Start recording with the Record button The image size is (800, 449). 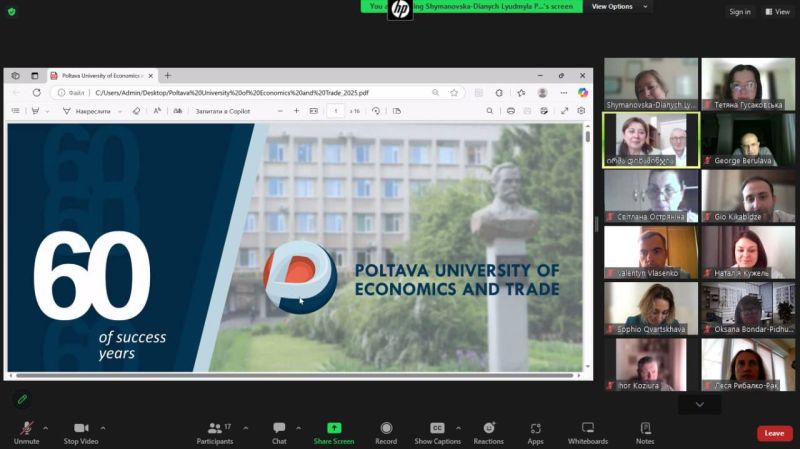click(385, 432)
